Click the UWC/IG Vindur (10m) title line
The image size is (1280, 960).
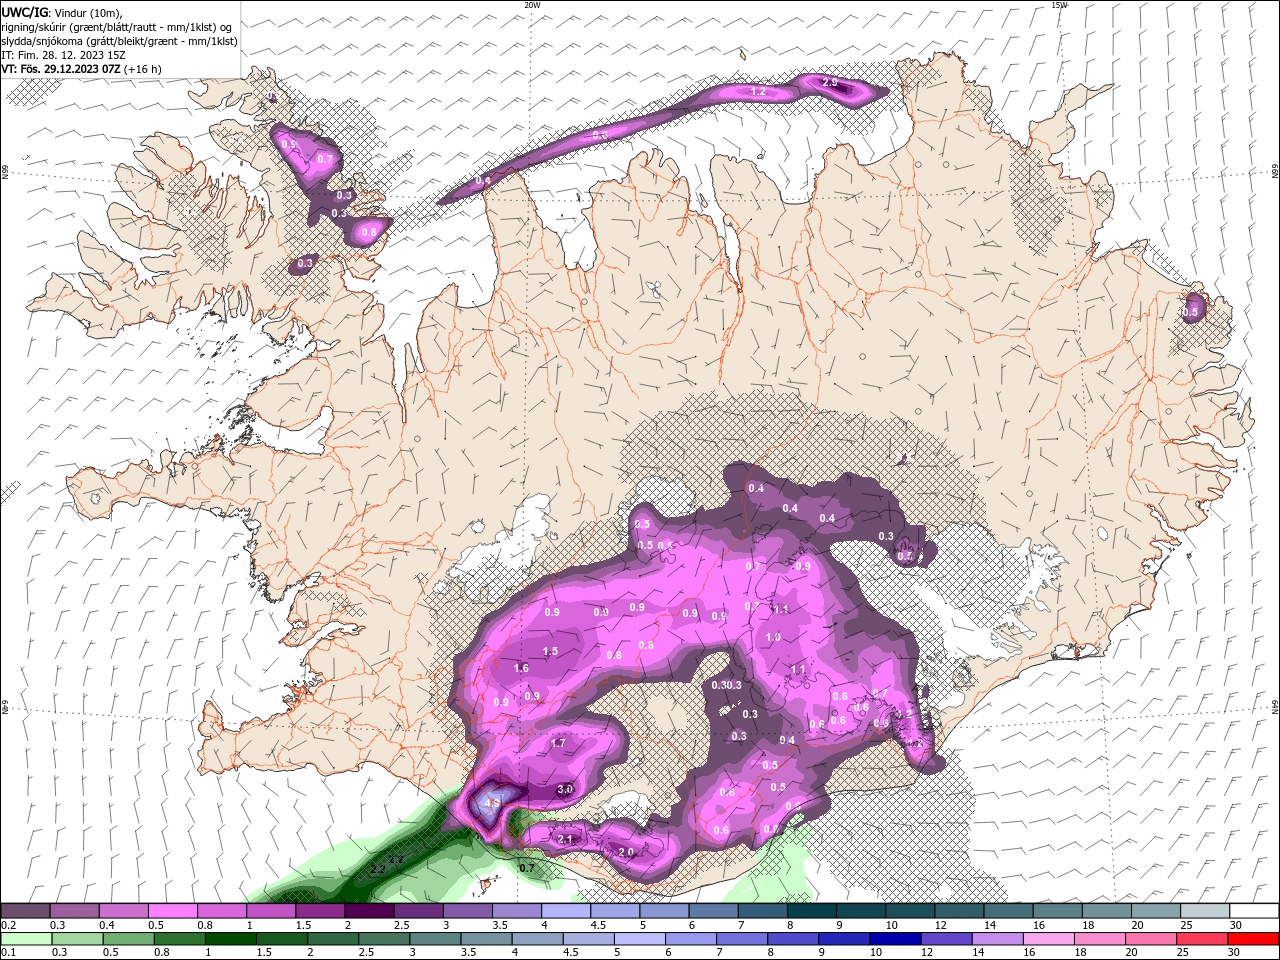tap(62, 11)
